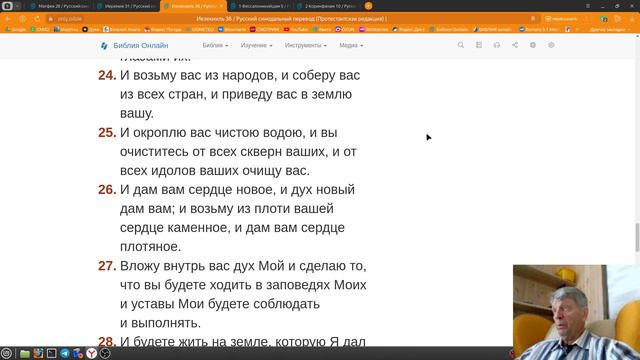The image size is (640, 360).
Task: Click the parallel view icon in header
Action: [x=479, y=45]
